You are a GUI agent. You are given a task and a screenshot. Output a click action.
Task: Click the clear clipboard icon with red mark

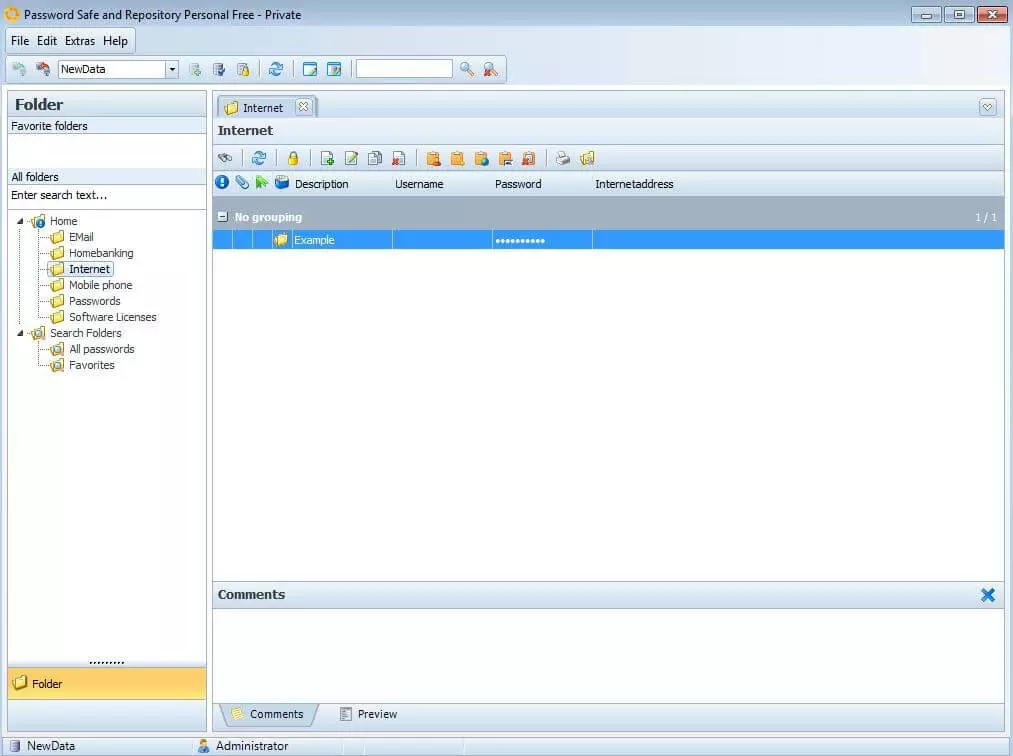[528, 158]
